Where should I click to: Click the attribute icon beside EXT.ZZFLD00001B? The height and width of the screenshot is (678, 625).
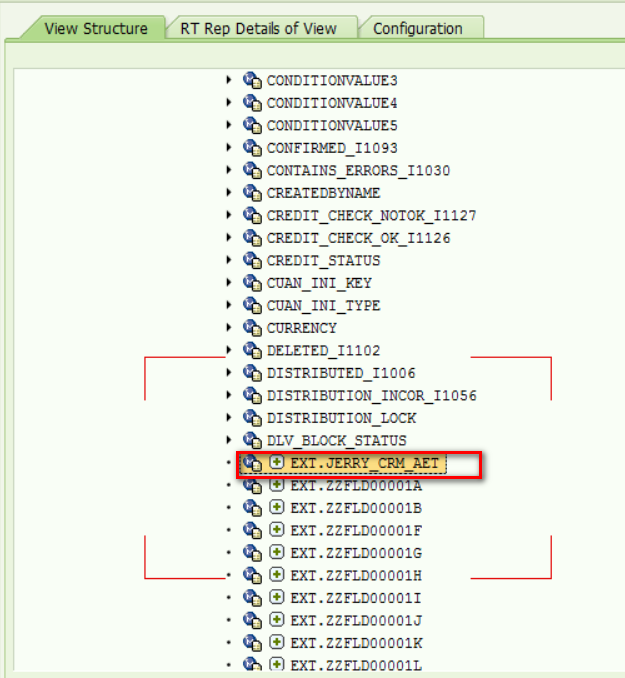pyautogui.click(x=252, y=508)
